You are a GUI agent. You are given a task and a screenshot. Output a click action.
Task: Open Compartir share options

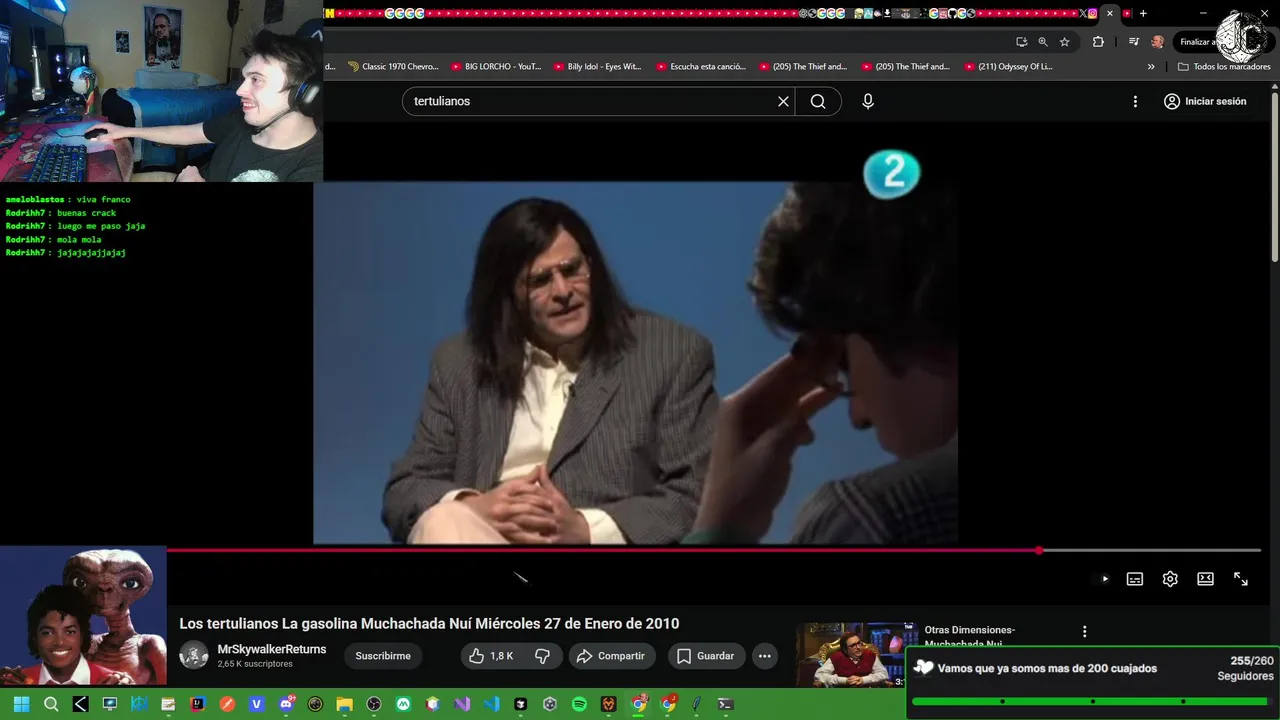(x=612, y=656)
